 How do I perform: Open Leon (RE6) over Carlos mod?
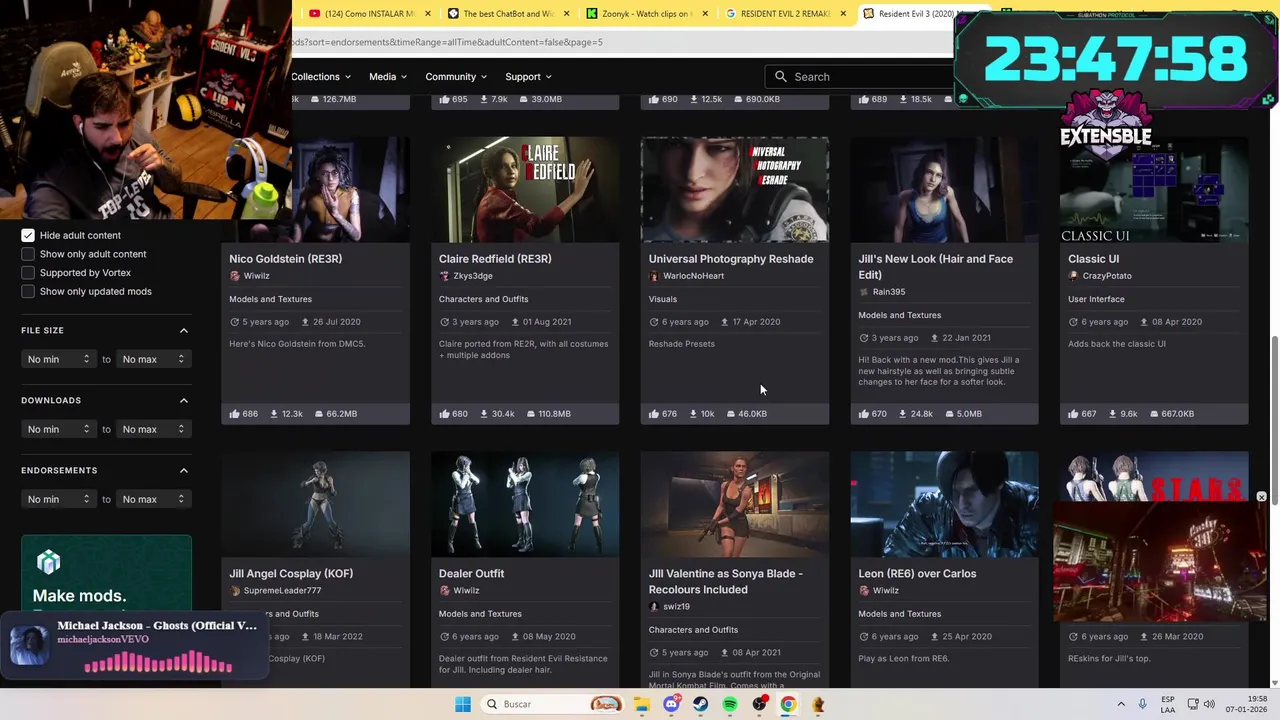pos(917,574)
